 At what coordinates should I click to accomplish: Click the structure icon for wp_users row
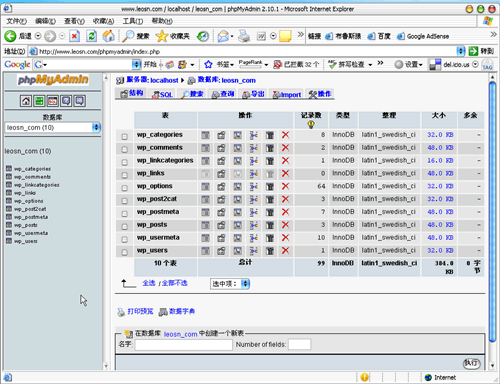click(x=221, y=251)
